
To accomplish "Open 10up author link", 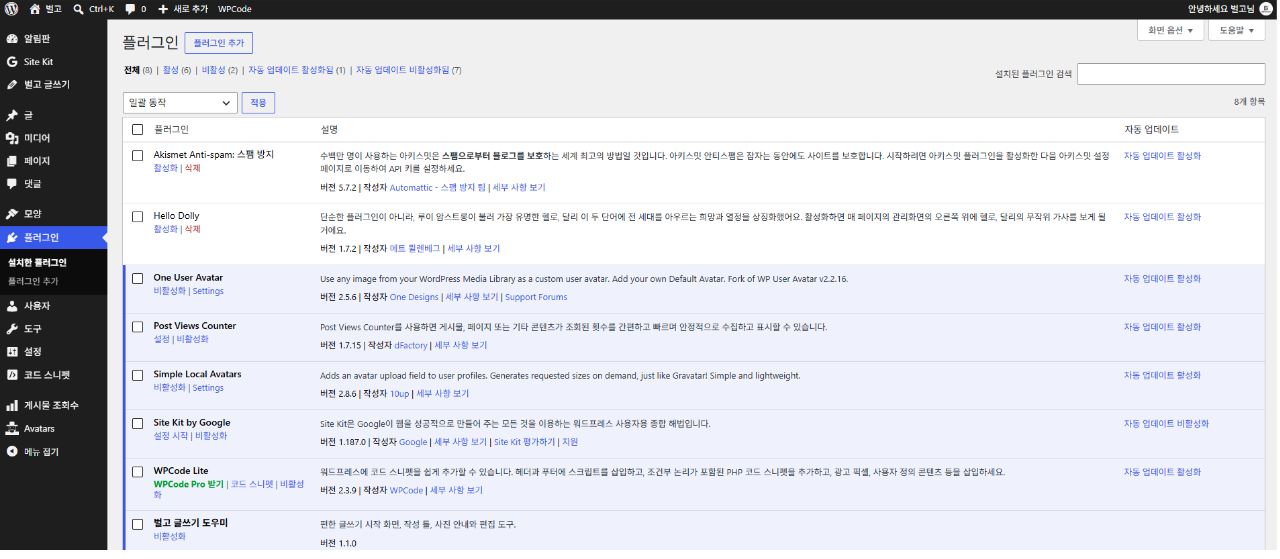I will click(x=399, y=394).
